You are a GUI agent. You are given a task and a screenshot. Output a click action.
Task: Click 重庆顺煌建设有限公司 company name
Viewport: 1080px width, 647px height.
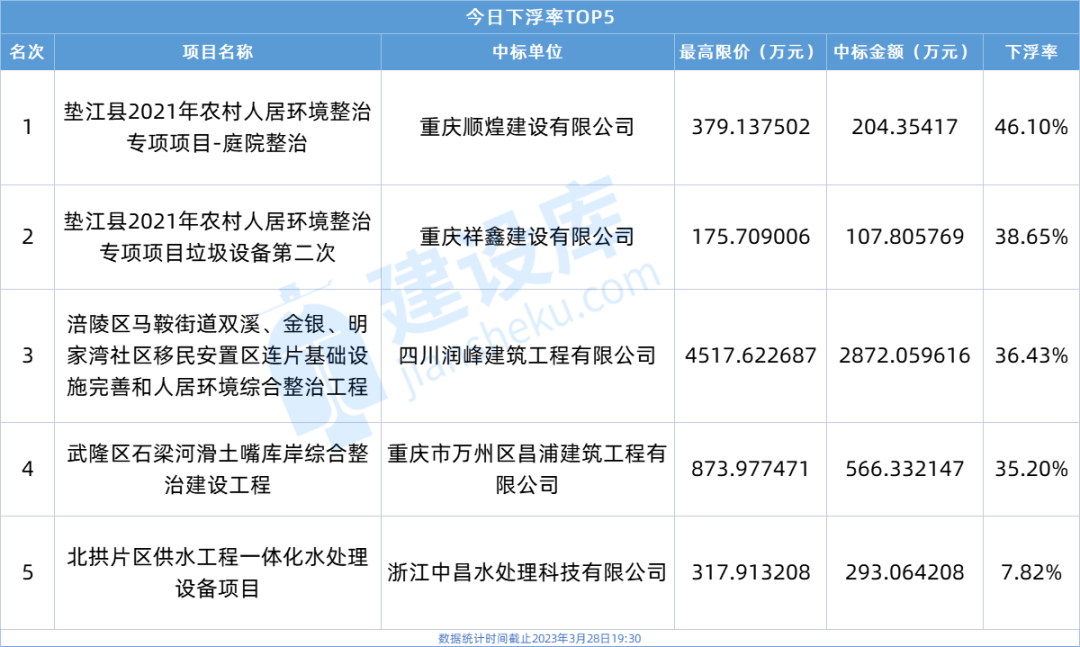coord(527,128)
